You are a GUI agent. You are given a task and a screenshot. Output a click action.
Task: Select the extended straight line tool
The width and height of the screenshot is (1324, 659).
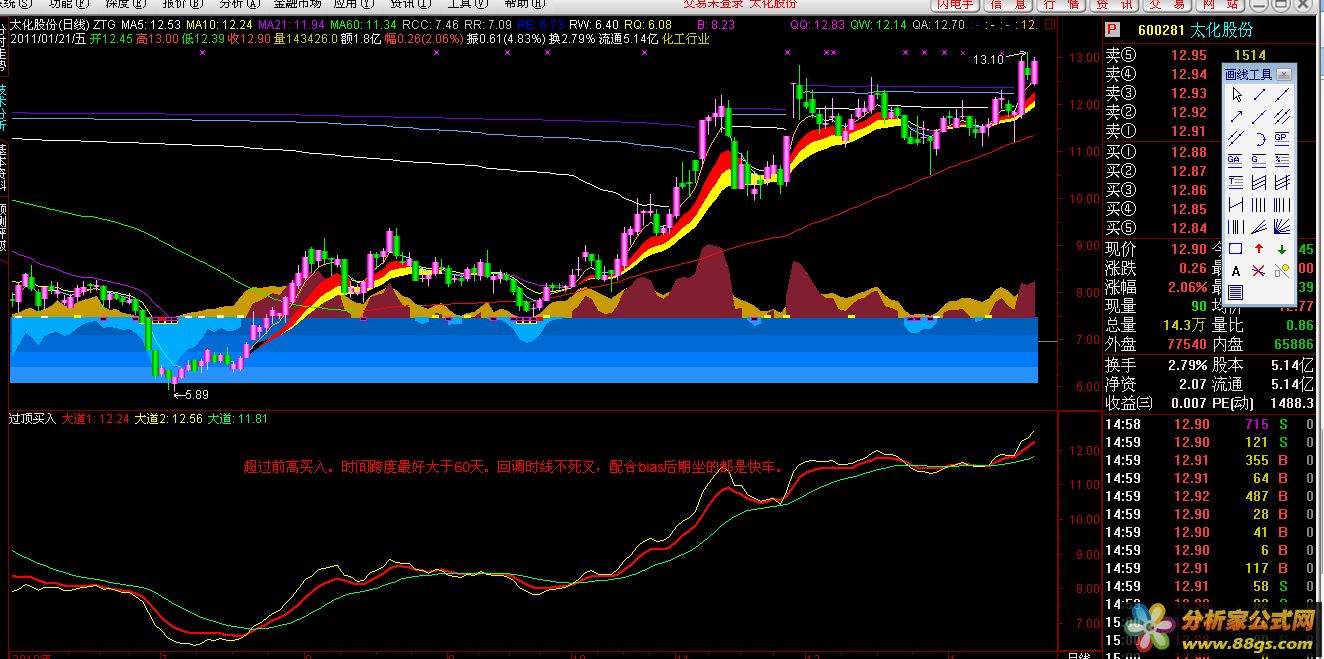coord(1282,95)
